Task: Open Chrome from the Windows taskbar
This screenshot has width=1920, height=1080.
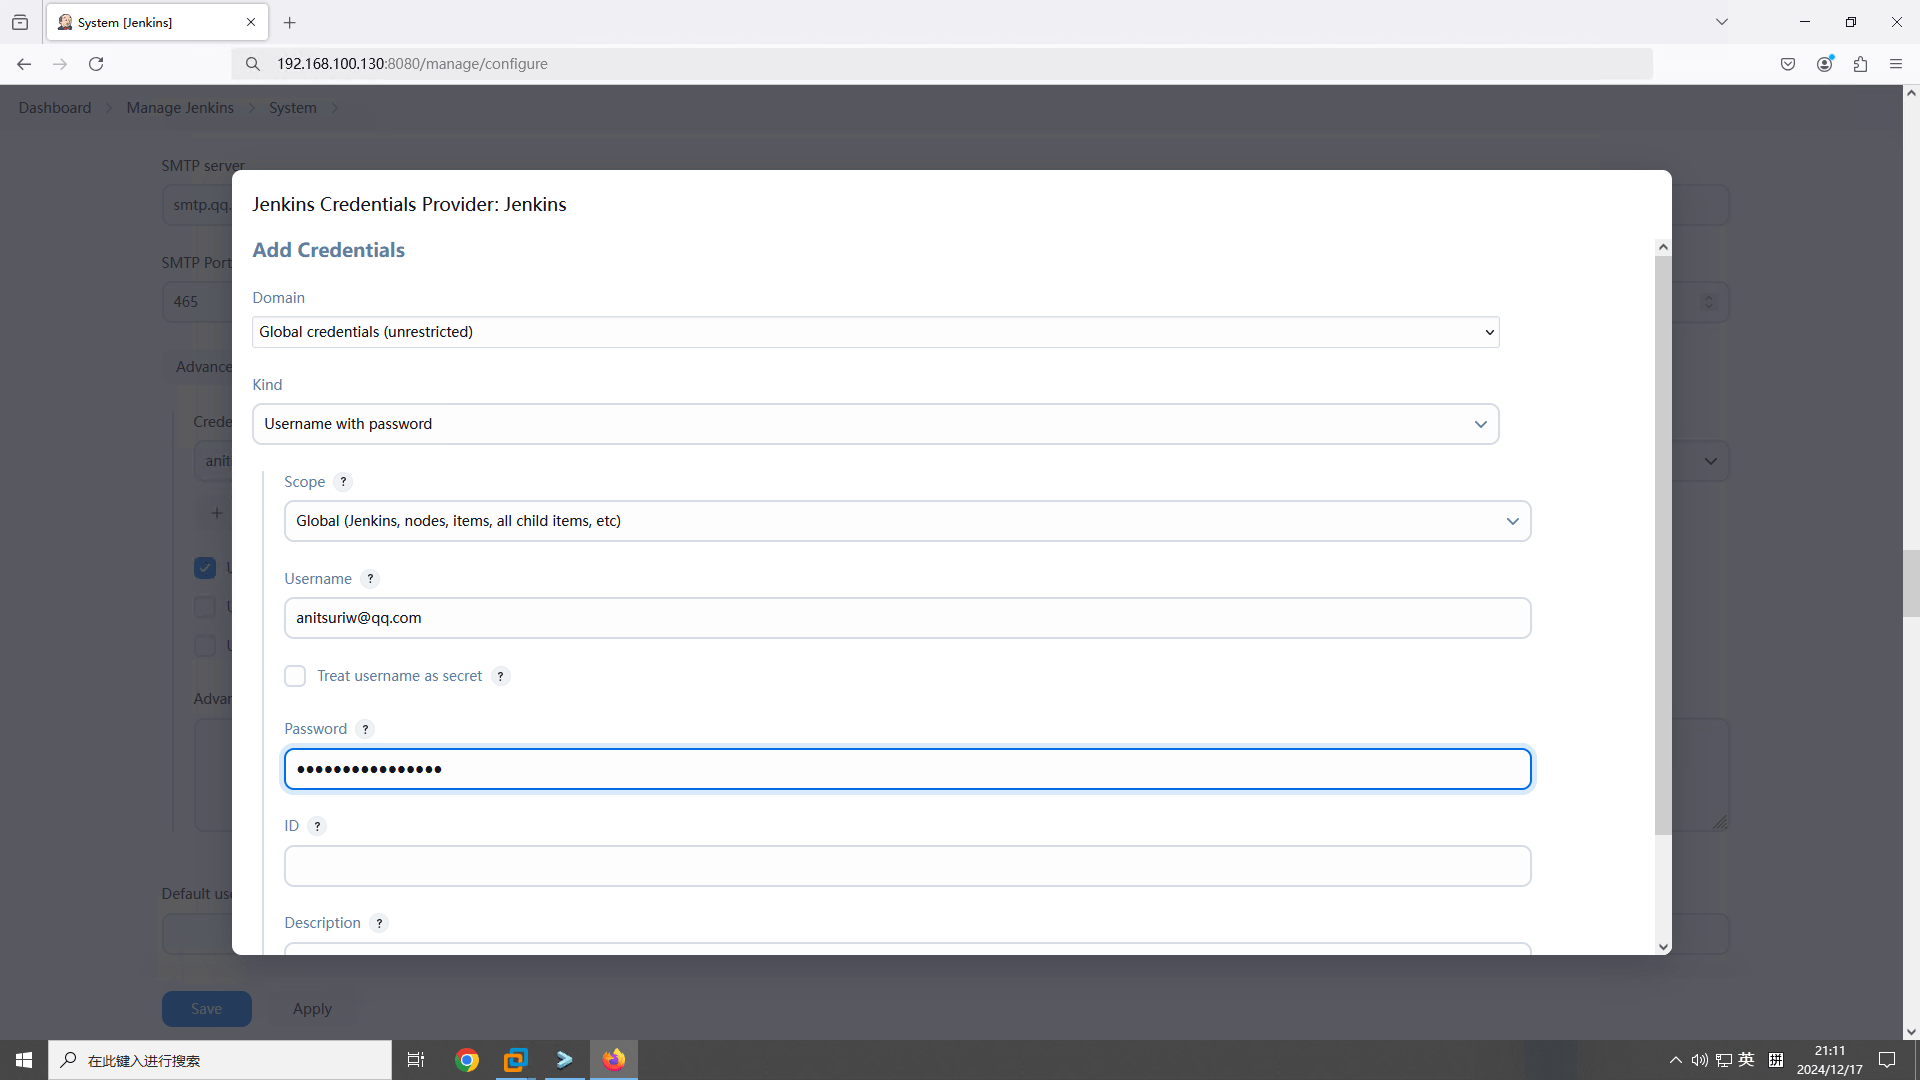Action: click(467, 1060)
